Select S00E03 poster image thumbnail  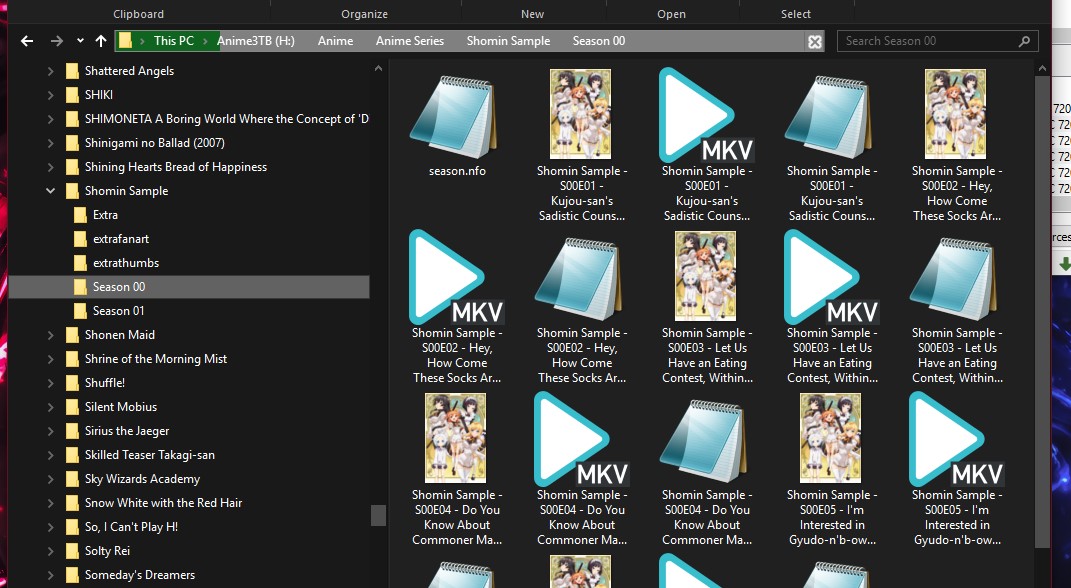click(x=706, y=276)
